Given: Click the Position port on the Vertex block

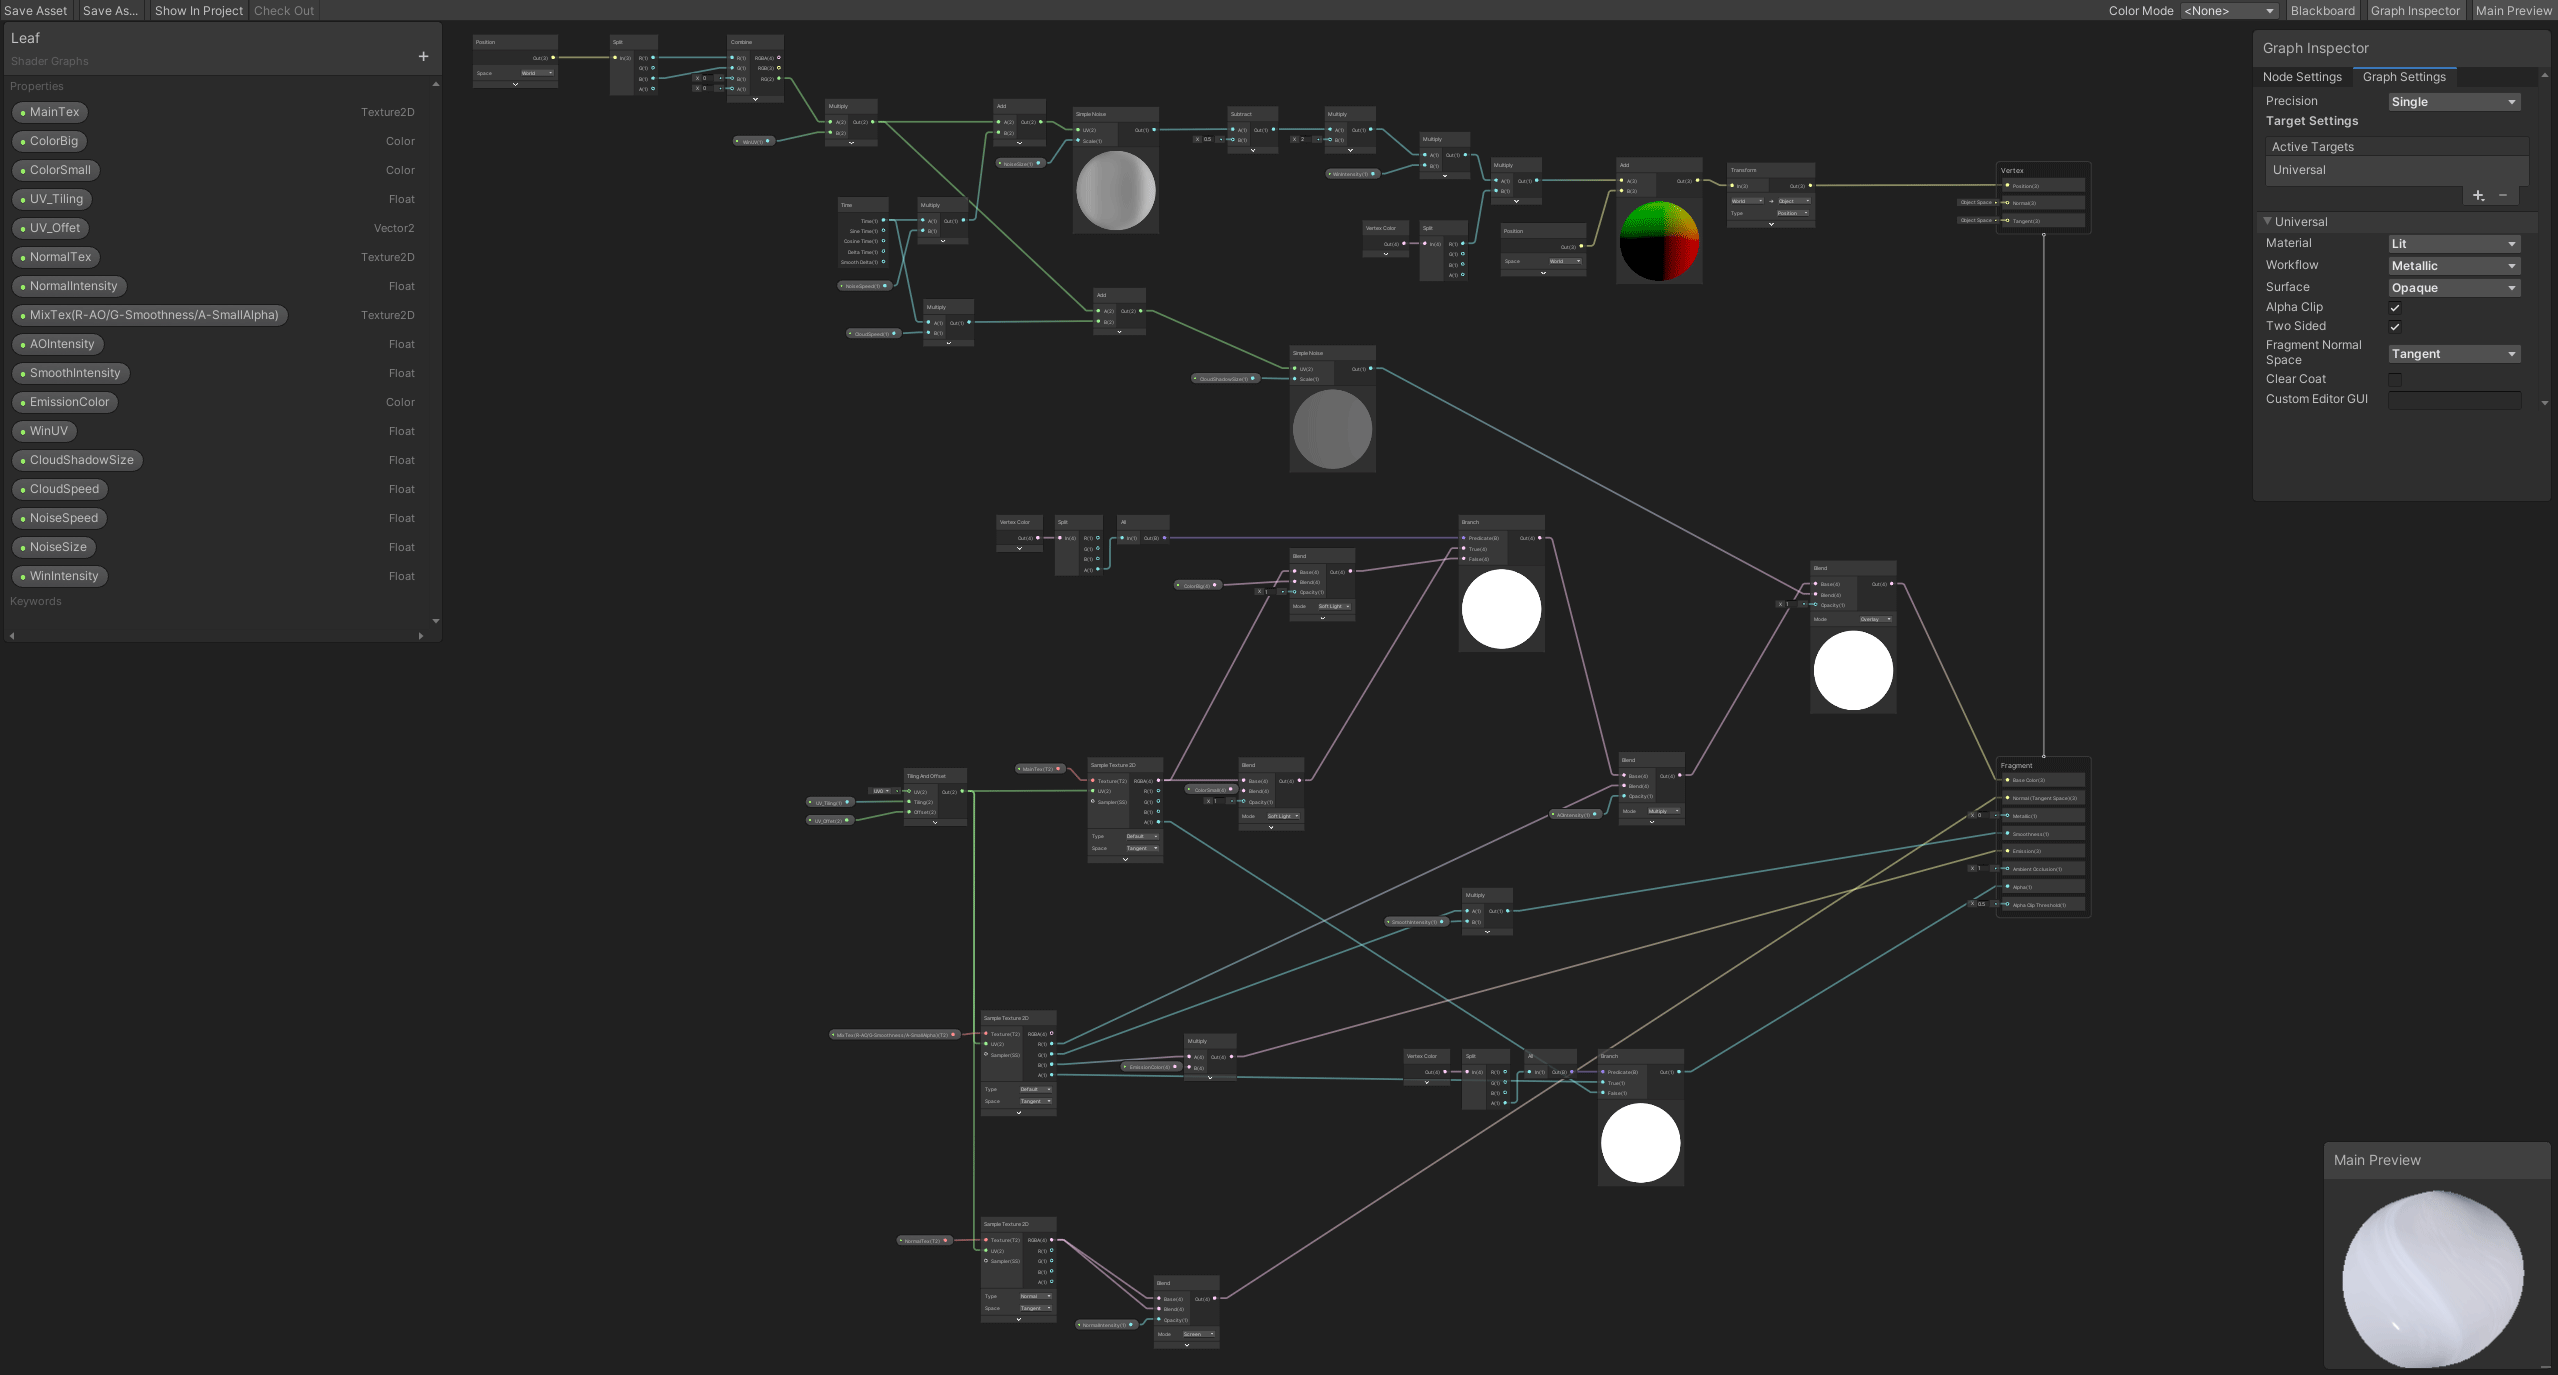Looking at the screenshot, I should point(2007,186).
